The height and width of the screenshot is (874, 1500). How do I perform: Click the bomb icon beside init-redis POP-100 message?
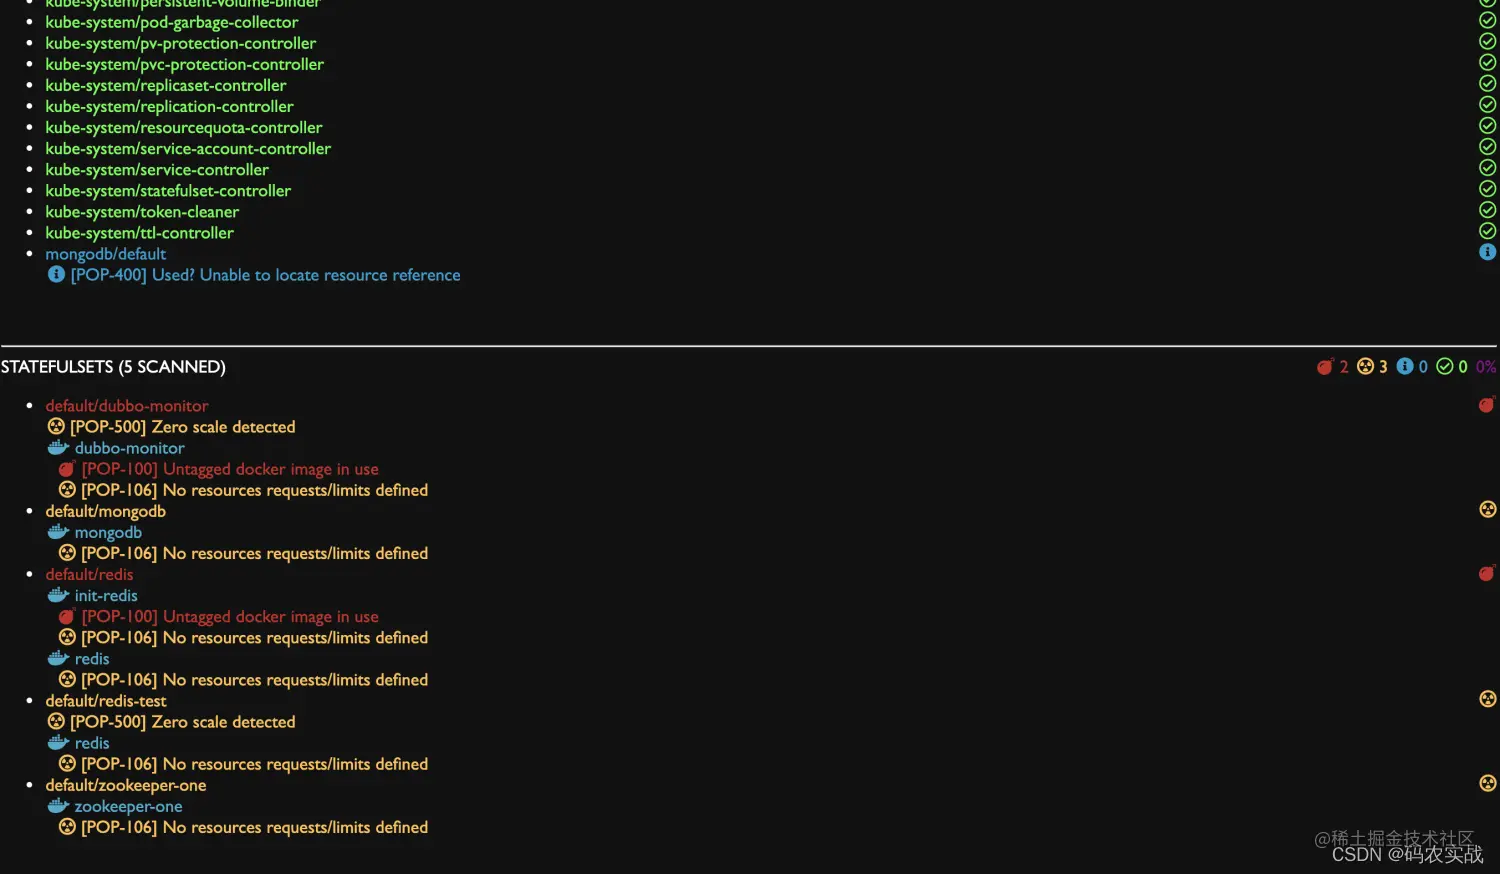point(67,616)
